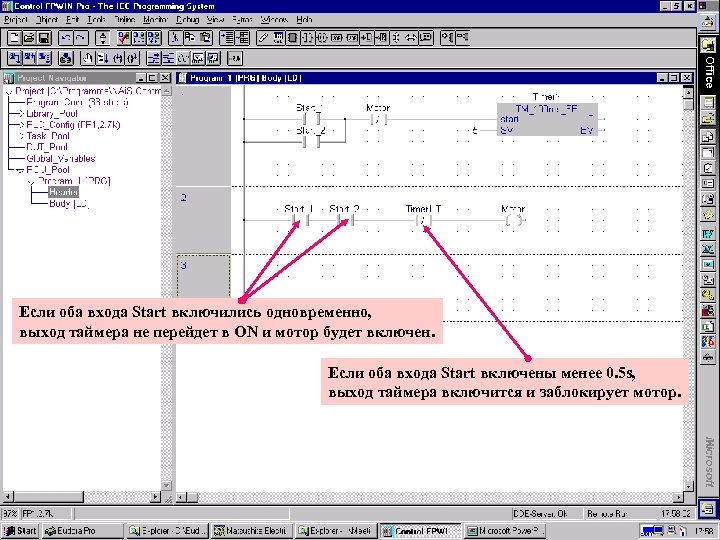Switch to Microsoft PowerPoint taskbar button
This screenshot has width=720, height=540.
[505, 531]
